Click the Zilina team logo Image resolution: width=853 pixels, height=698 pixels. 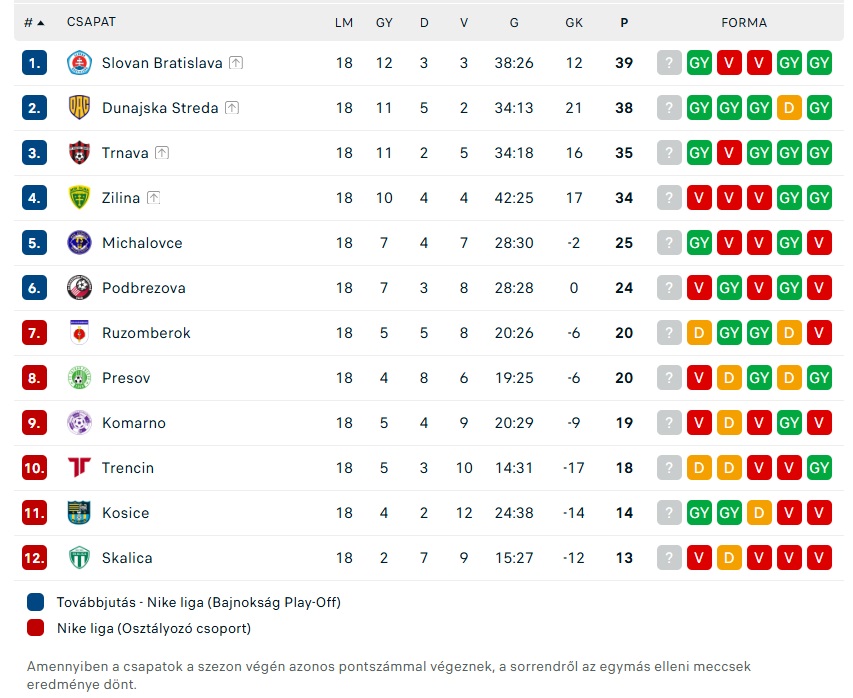pos(79,198)
